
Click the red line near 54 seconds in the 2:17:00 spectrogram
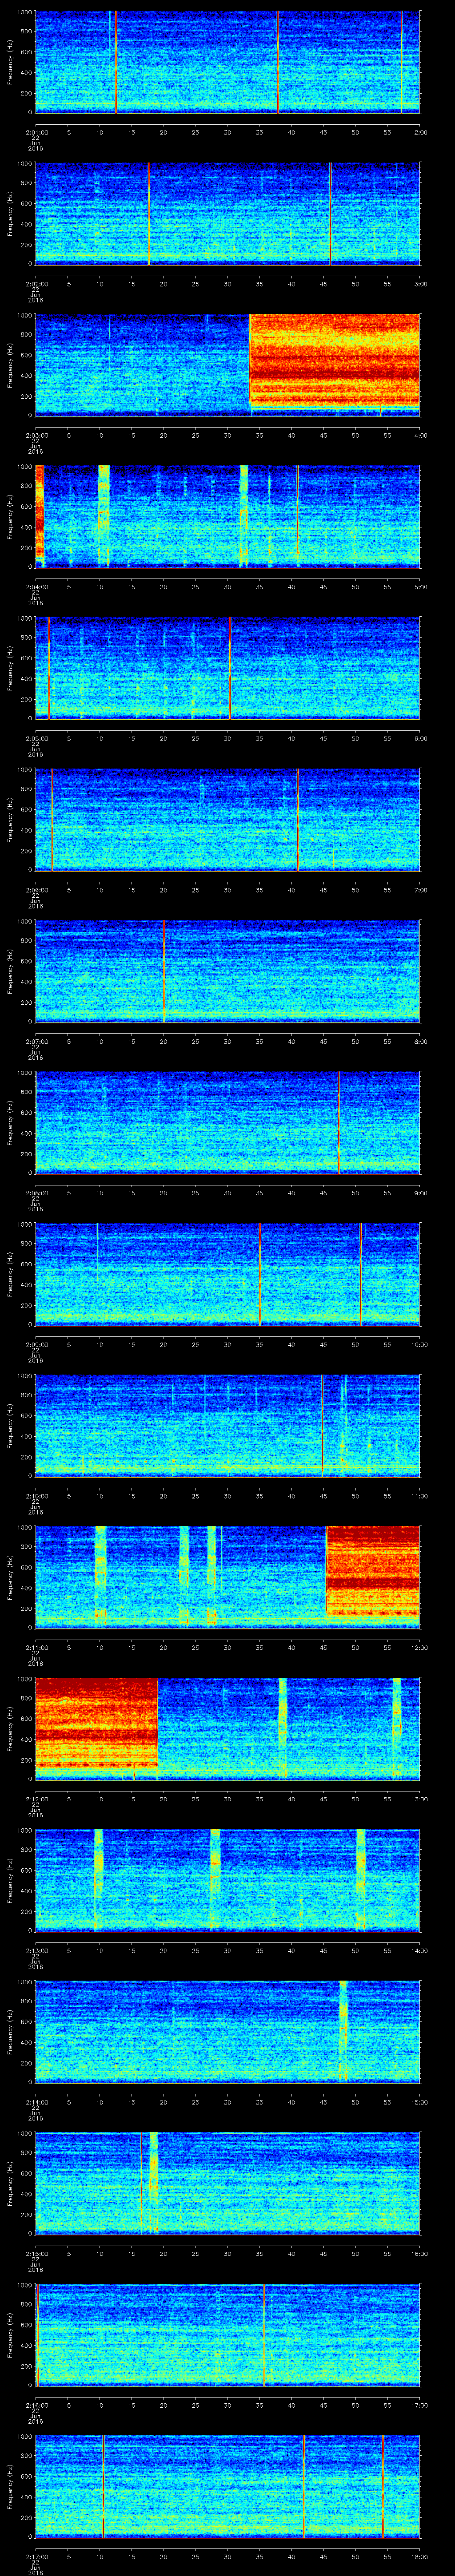(382, 2485)
